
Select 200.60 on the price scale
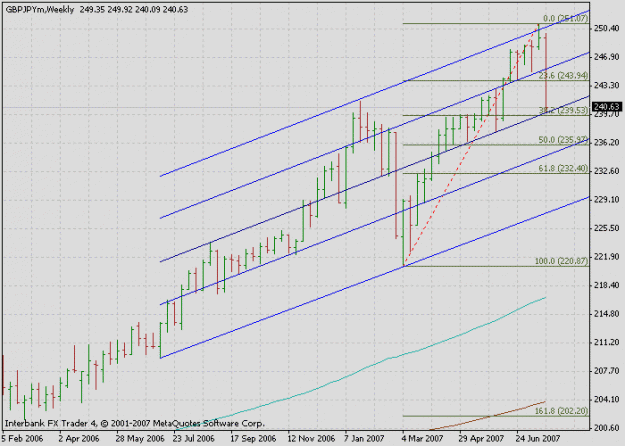tap(607, 428)
